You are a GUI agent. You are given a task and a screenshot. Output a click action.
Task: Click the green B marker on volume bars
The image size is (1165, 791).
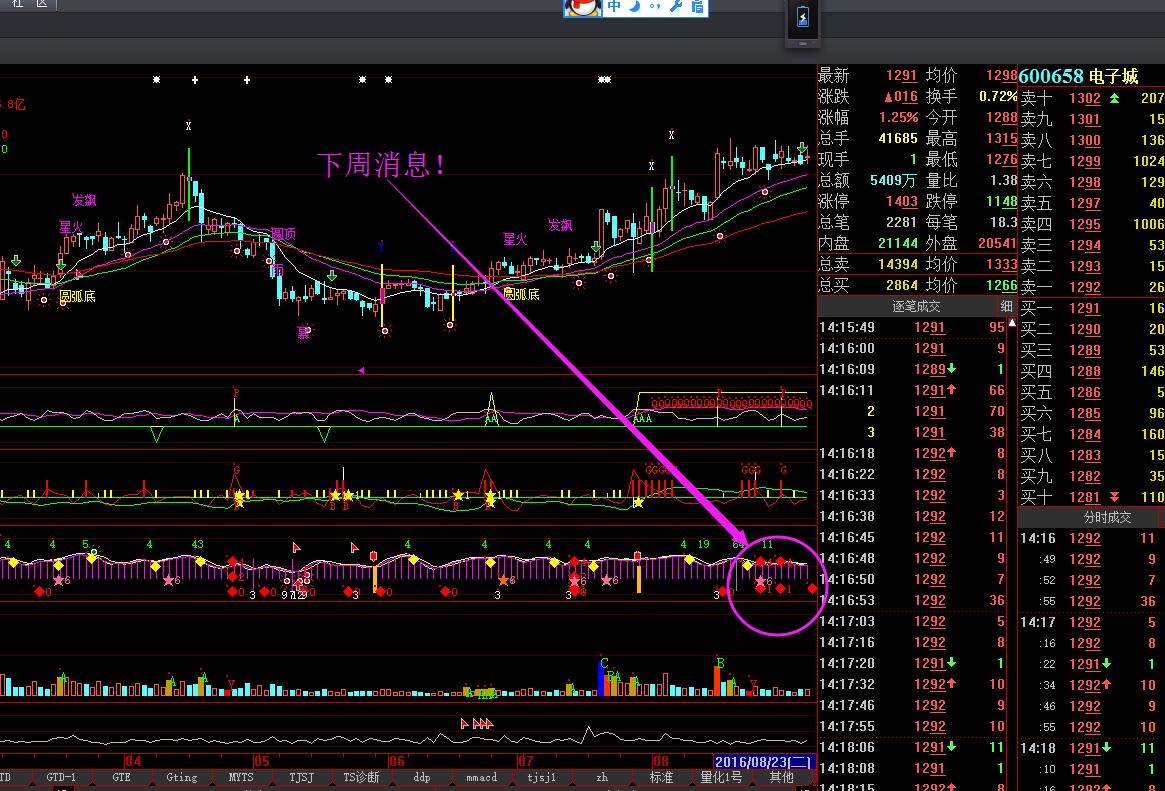click(x=720, y=663)
